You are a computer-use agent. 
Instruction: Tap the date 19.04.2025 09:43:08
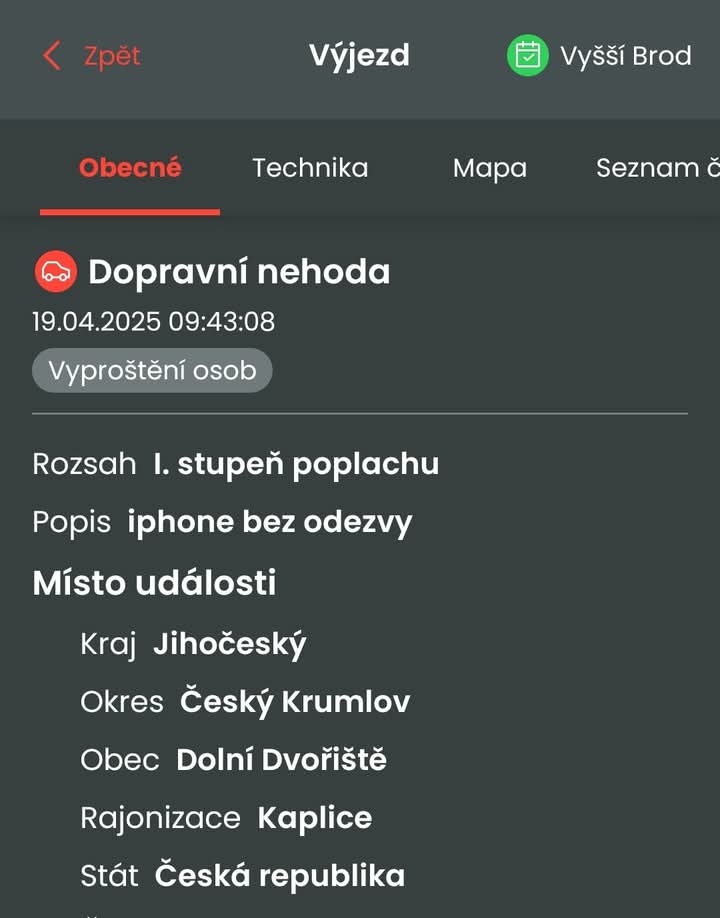153,321
